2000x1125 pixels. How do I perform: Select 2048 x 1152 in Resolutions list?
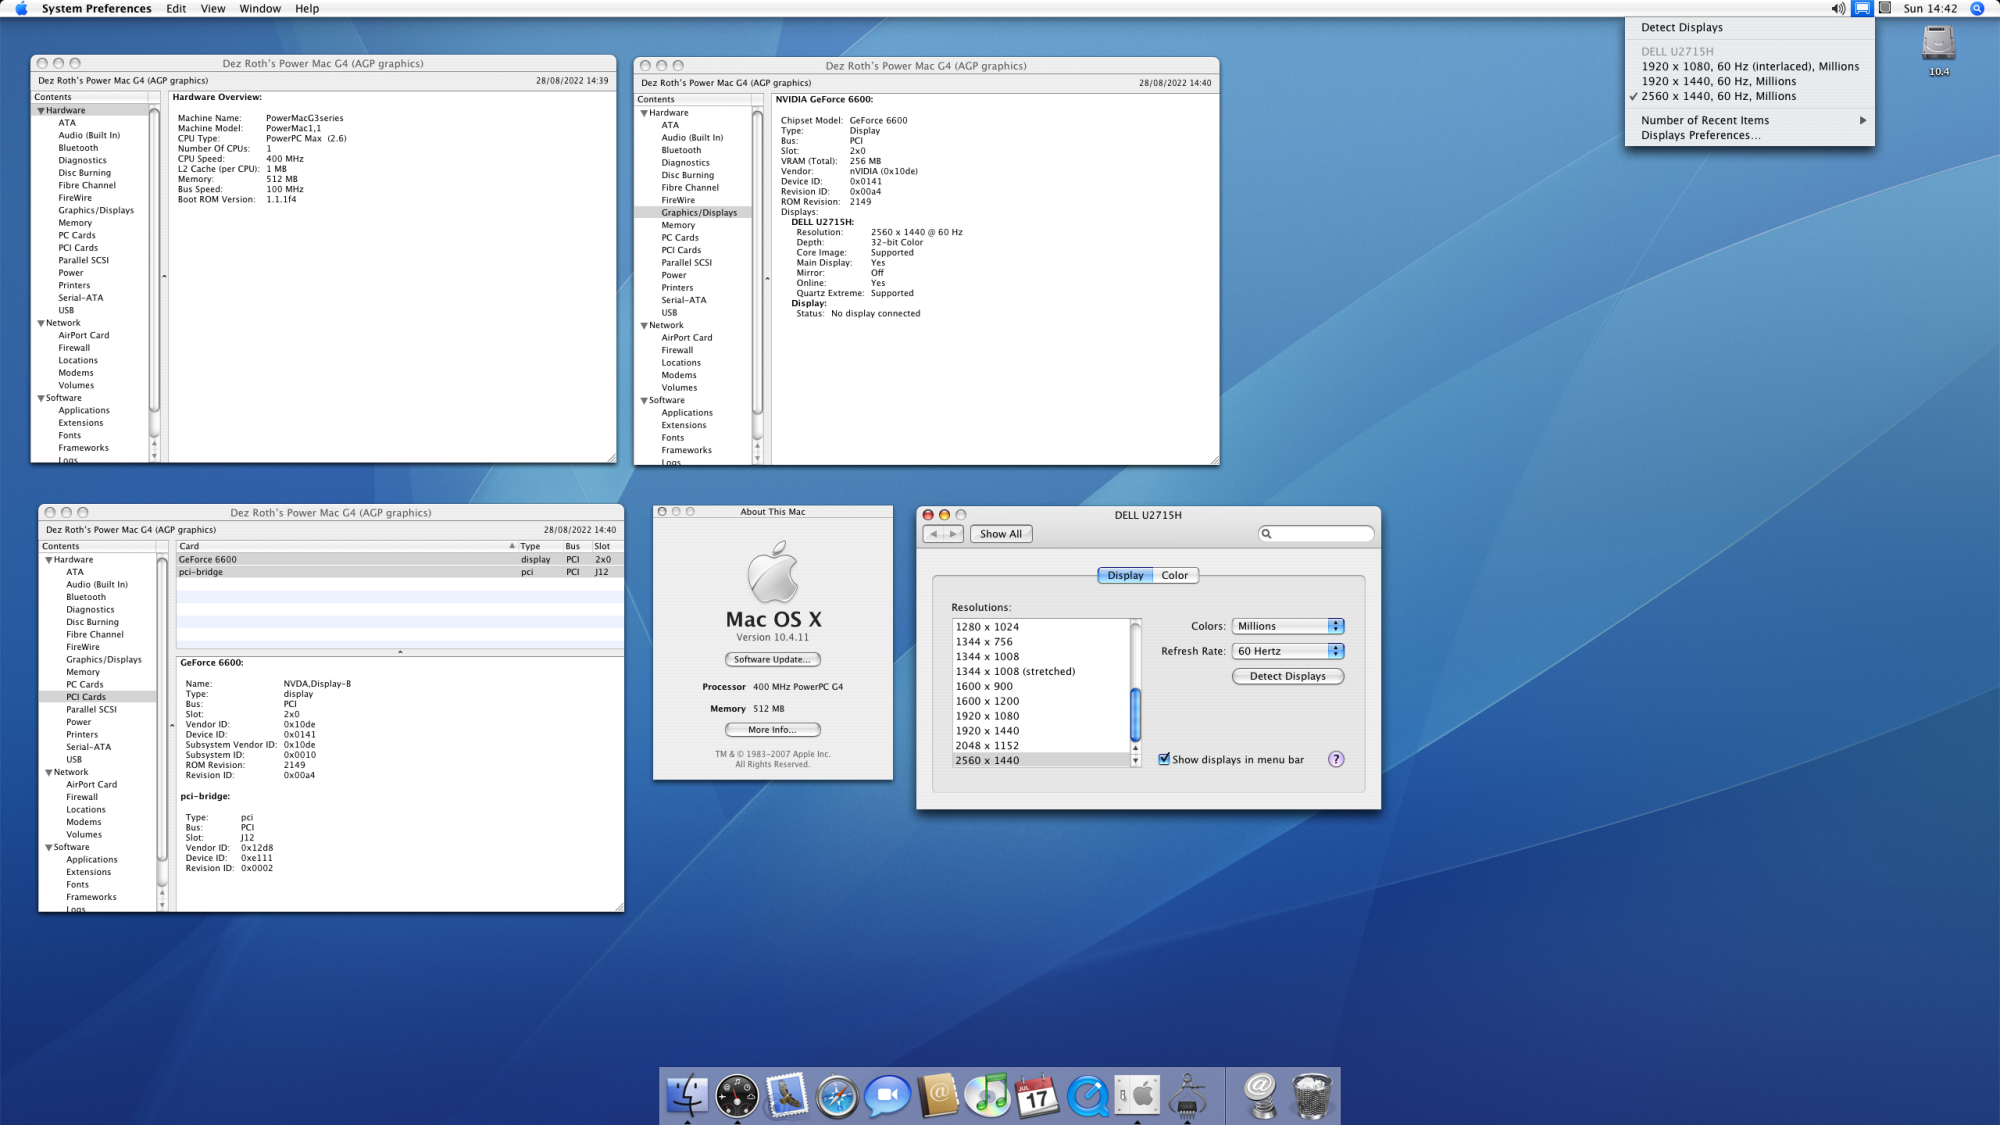[x=1041, y=746]
